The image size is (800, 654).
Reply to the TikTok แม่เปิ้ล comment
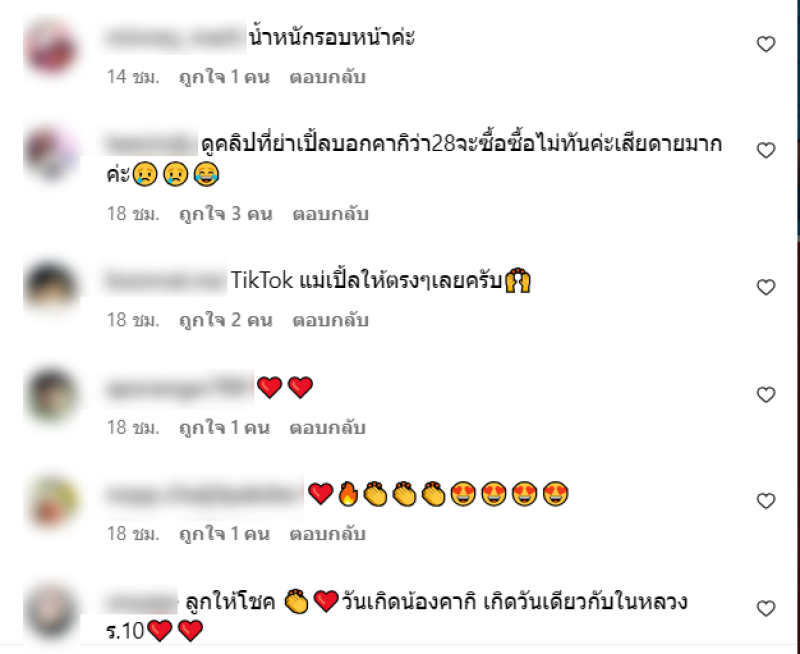(x=331, y=320)
